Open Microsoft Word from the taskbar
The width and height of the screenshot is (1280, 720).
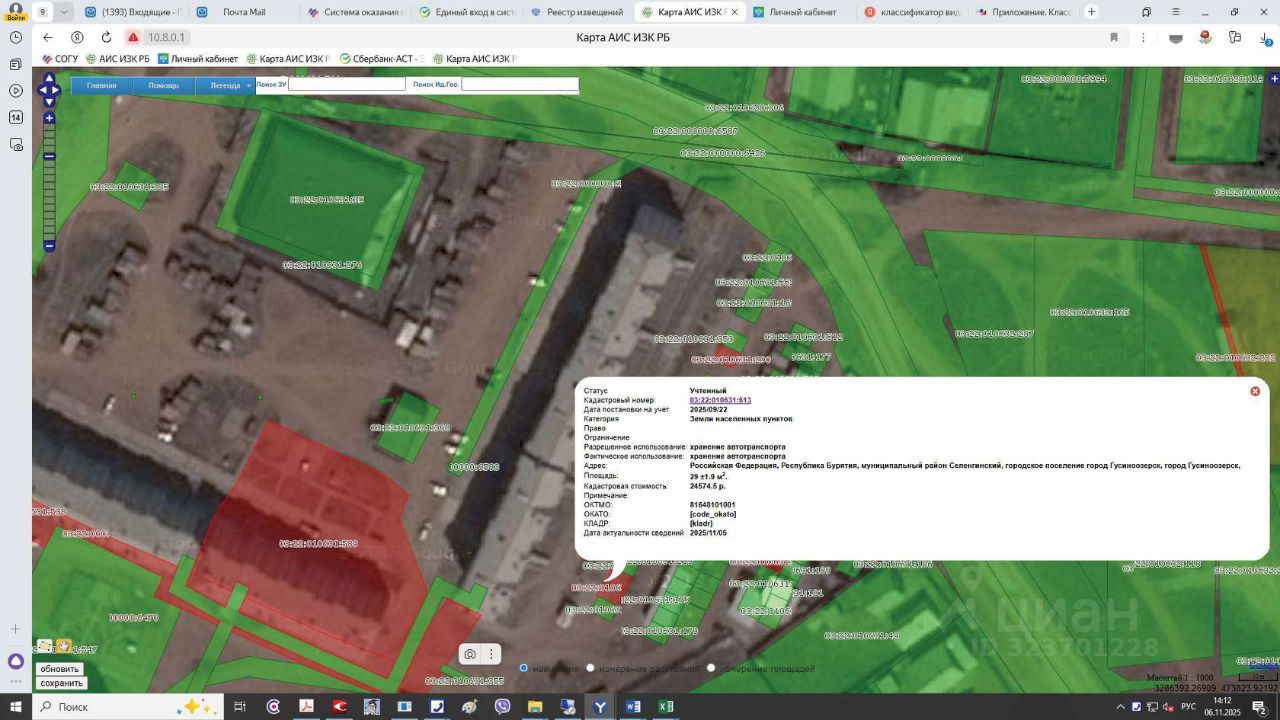pos(633,707)
